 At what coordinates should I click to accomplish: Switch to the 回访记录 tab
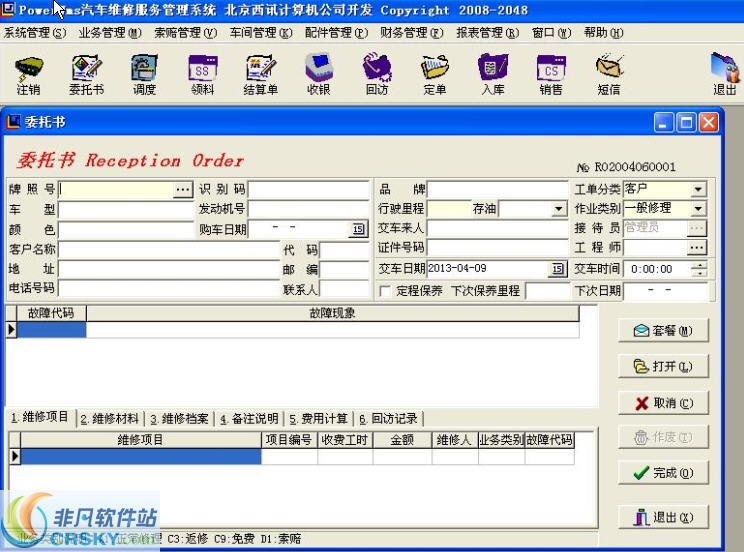(x=388, y=418)
